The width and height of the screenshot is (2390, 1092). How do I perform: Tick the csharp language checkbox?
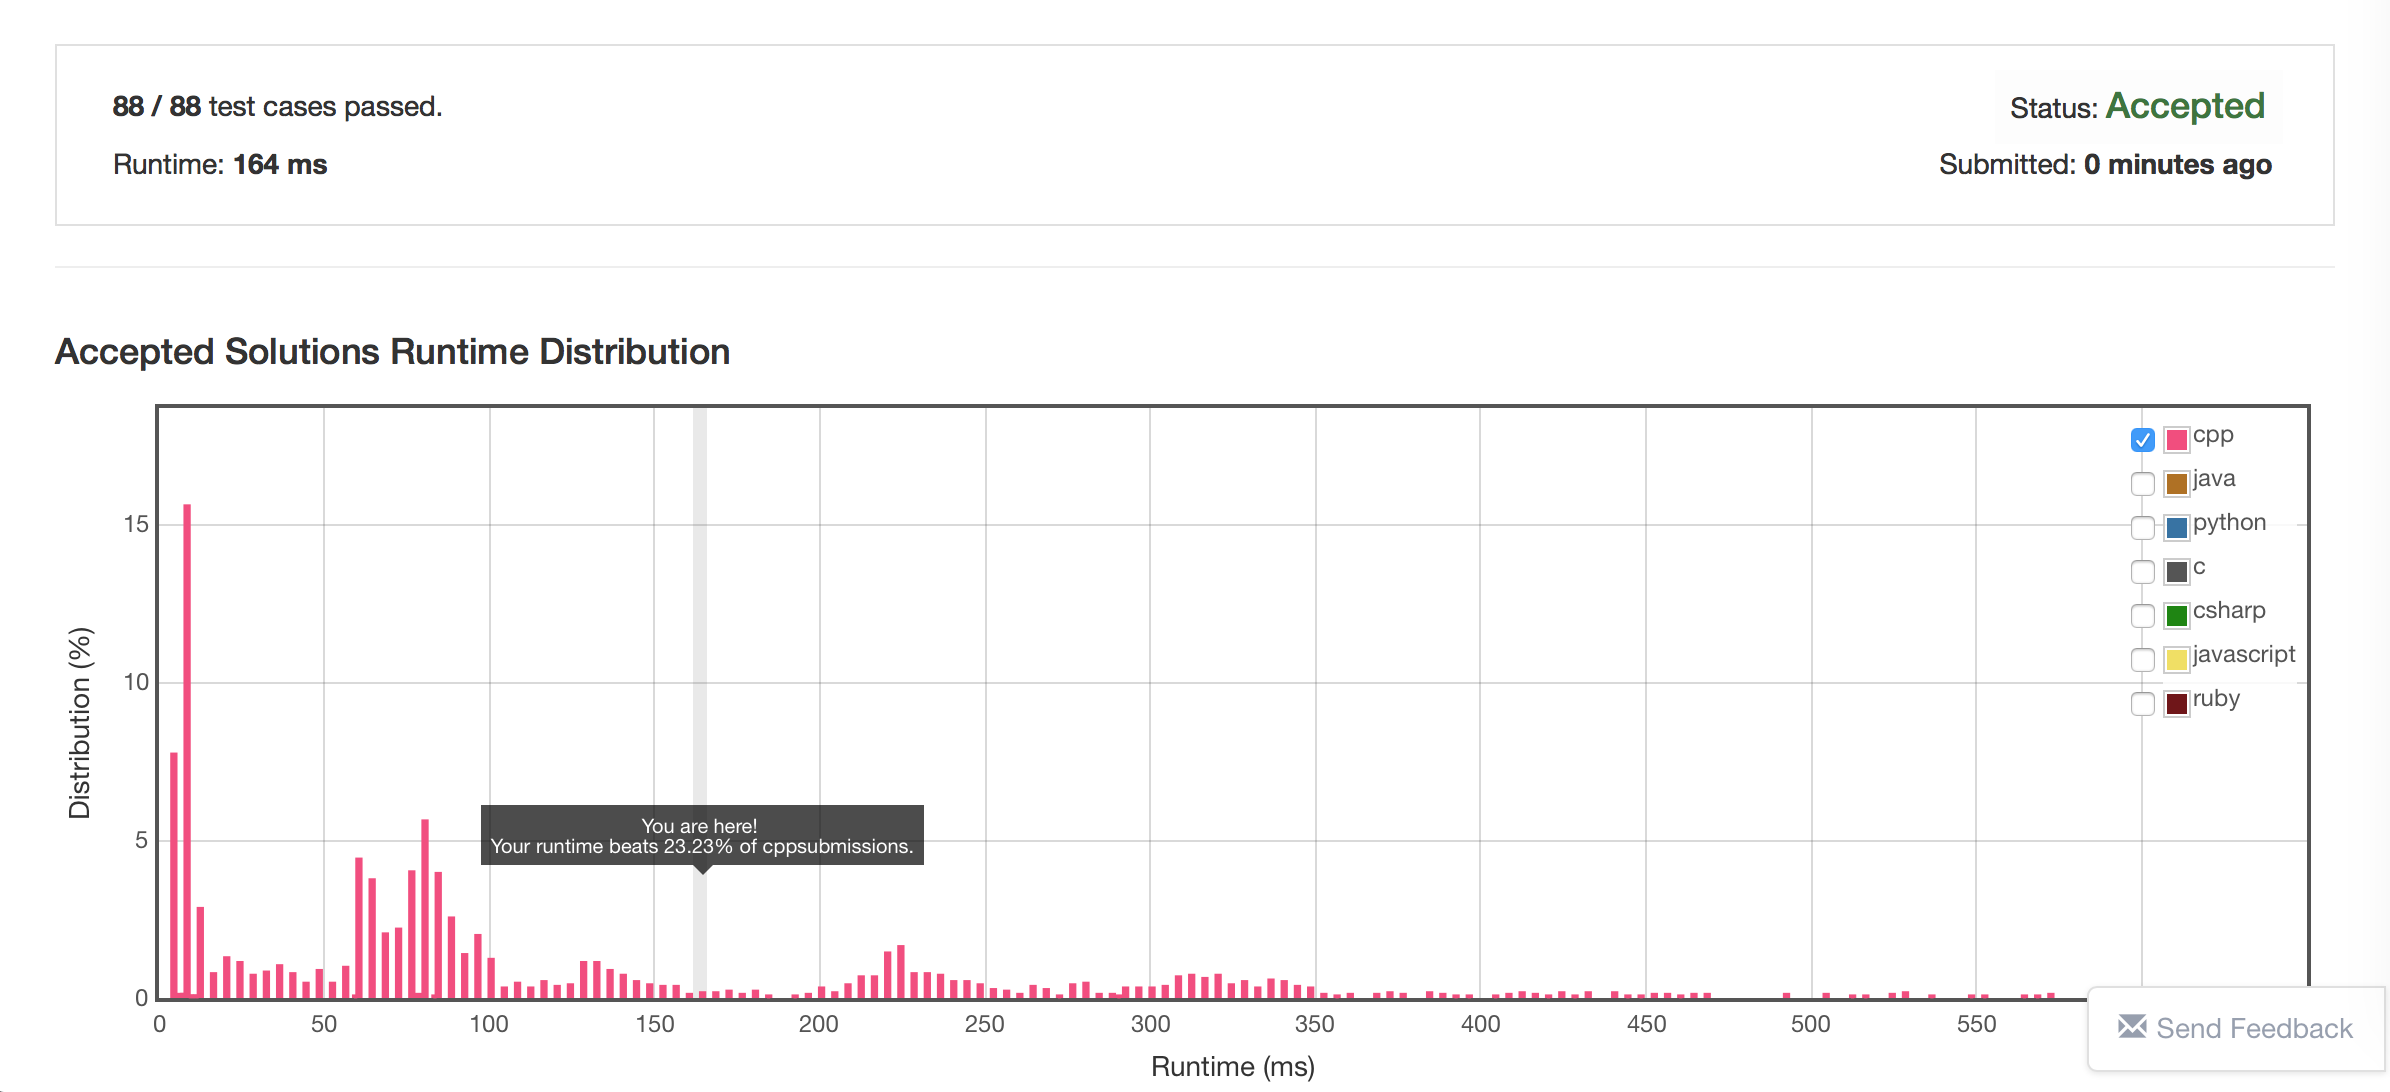click(x=2142, y=615)
